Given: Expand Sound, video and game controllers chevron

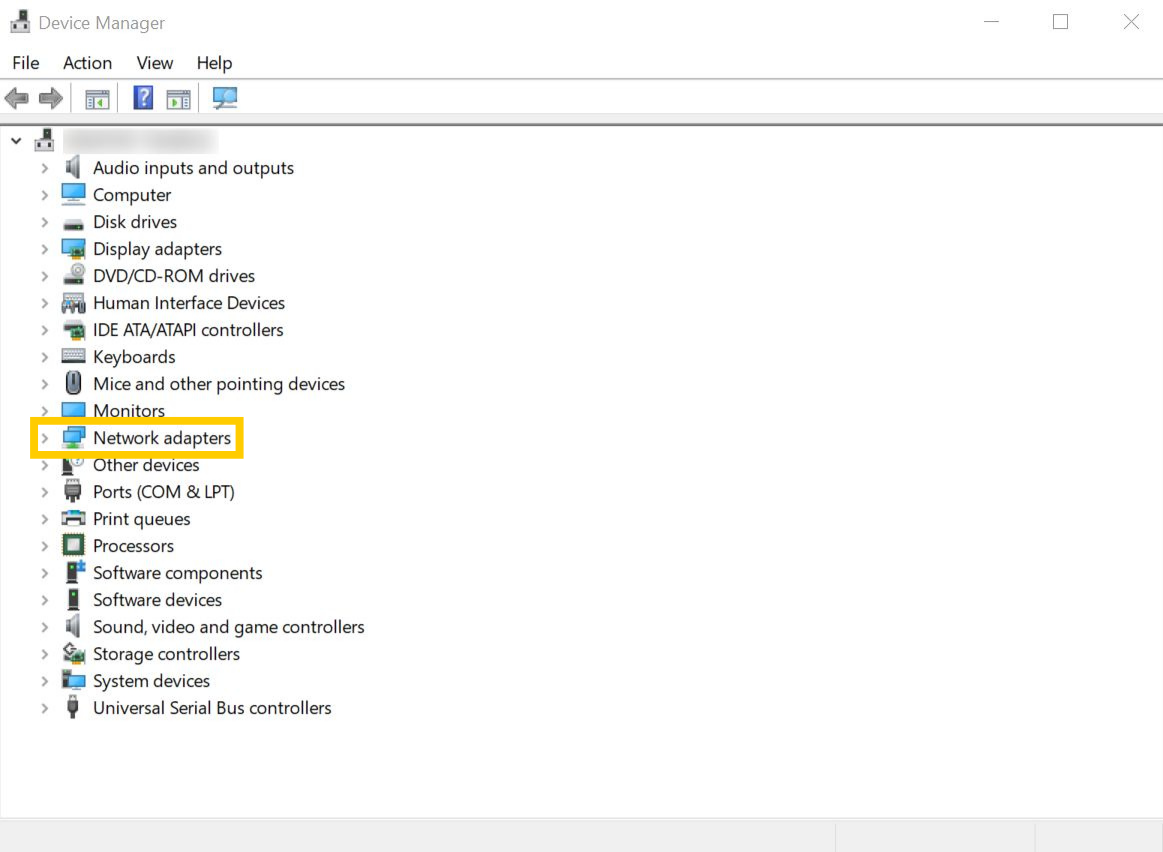Looking at the screenshot, I should pyautogui.click(x=45, y=627).
